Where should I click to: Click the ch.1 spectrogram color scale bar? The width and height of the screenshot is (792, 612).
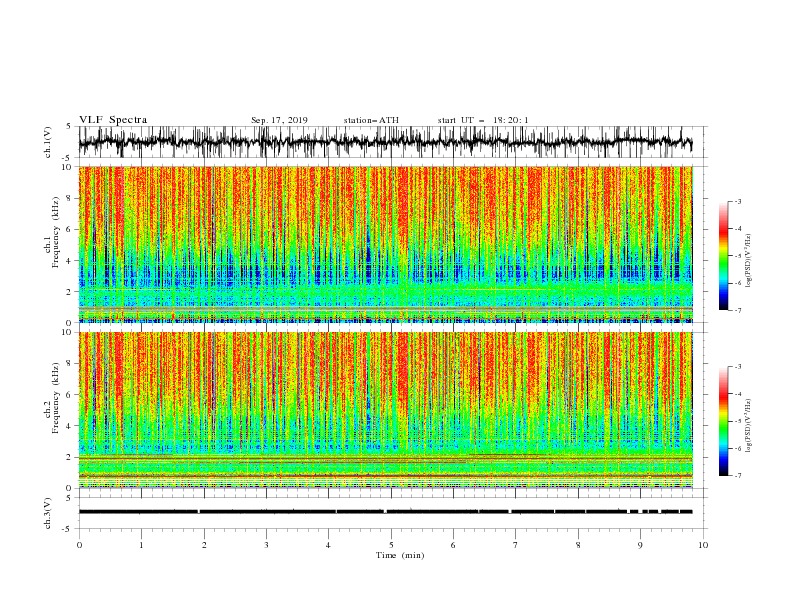click(x=724, y=256)
